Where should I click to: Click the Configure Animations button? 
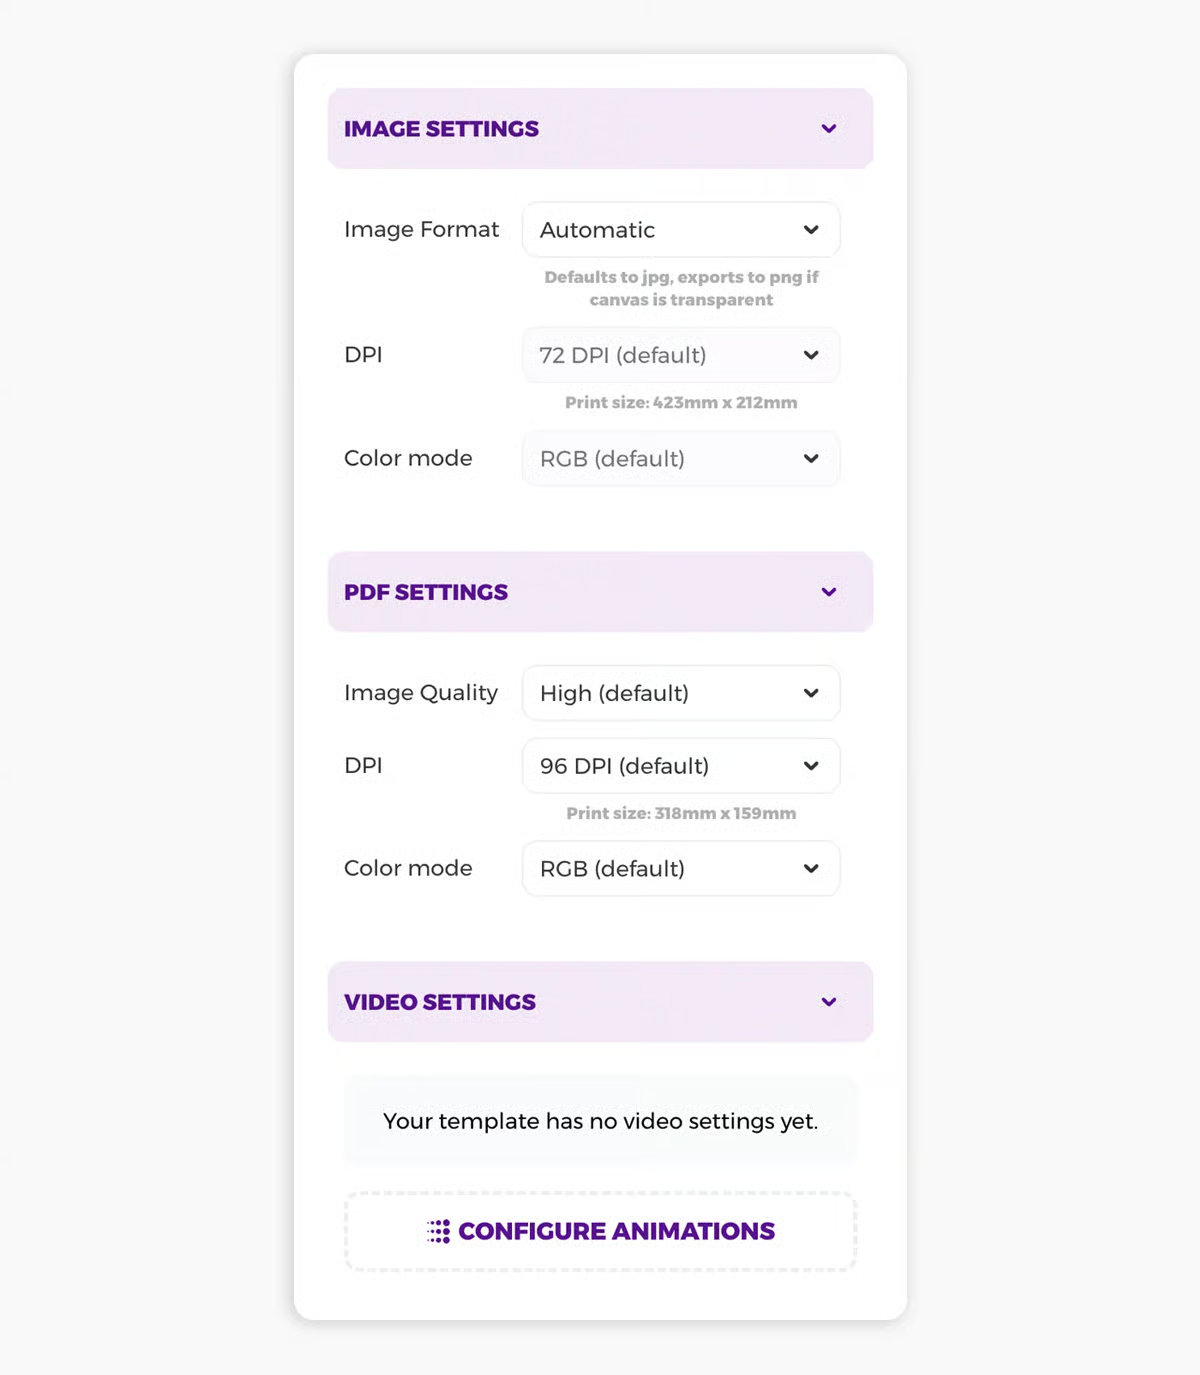(601, 1231)
